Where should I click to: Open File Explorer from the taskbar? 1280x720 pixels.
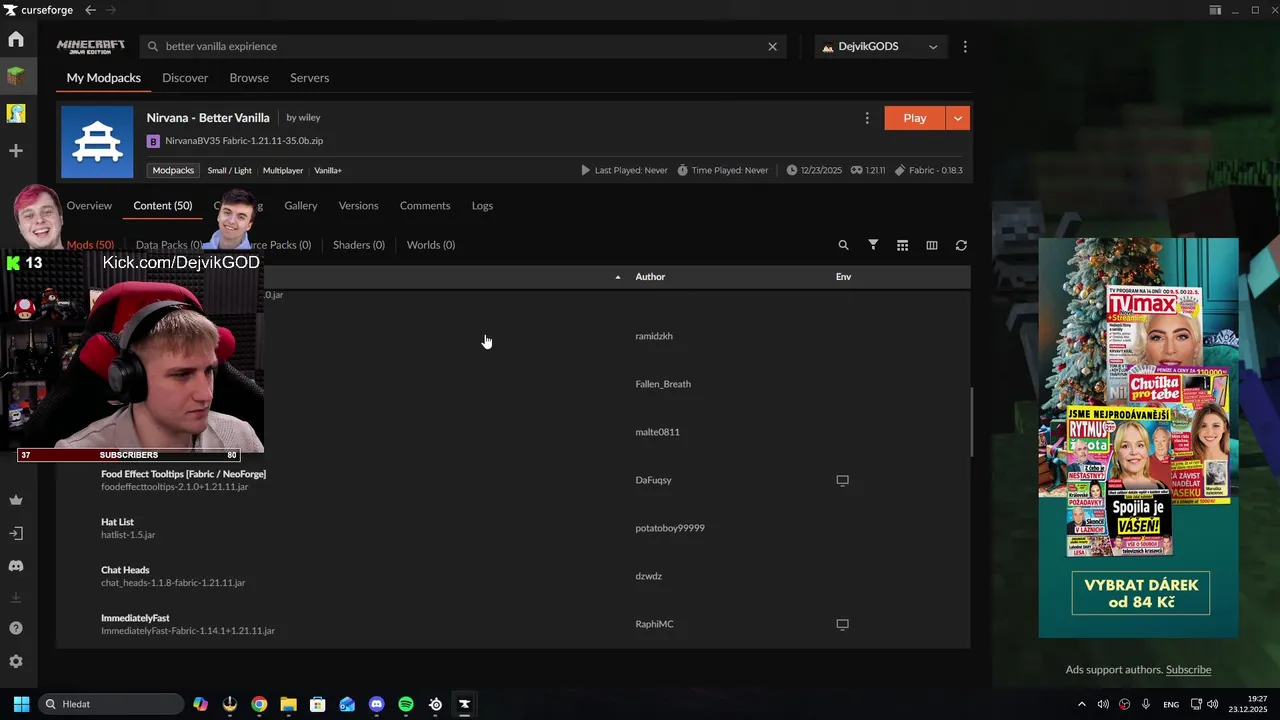click(288, 704)
